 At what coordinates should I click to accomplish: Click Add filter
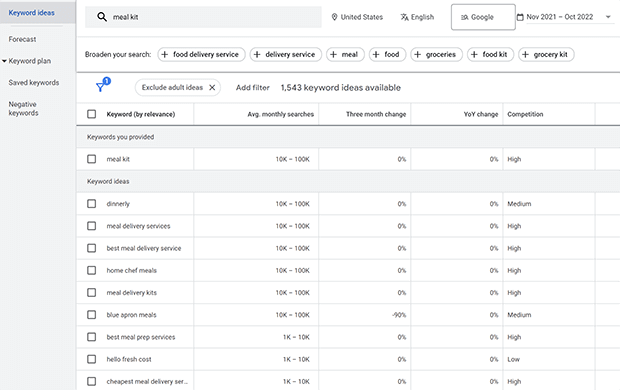[253, 87]
